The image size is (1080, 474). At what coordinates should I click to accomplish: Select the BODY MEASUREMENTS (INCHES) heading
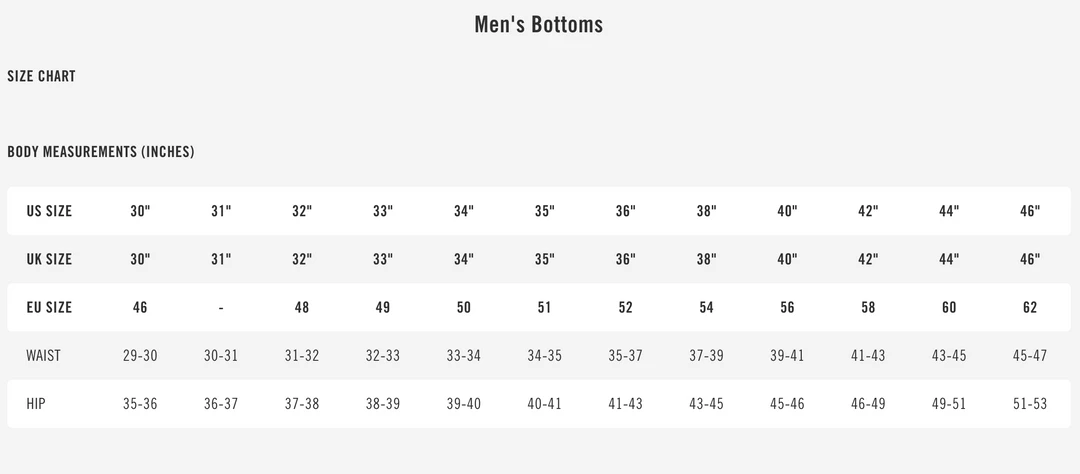click(101, 152)
